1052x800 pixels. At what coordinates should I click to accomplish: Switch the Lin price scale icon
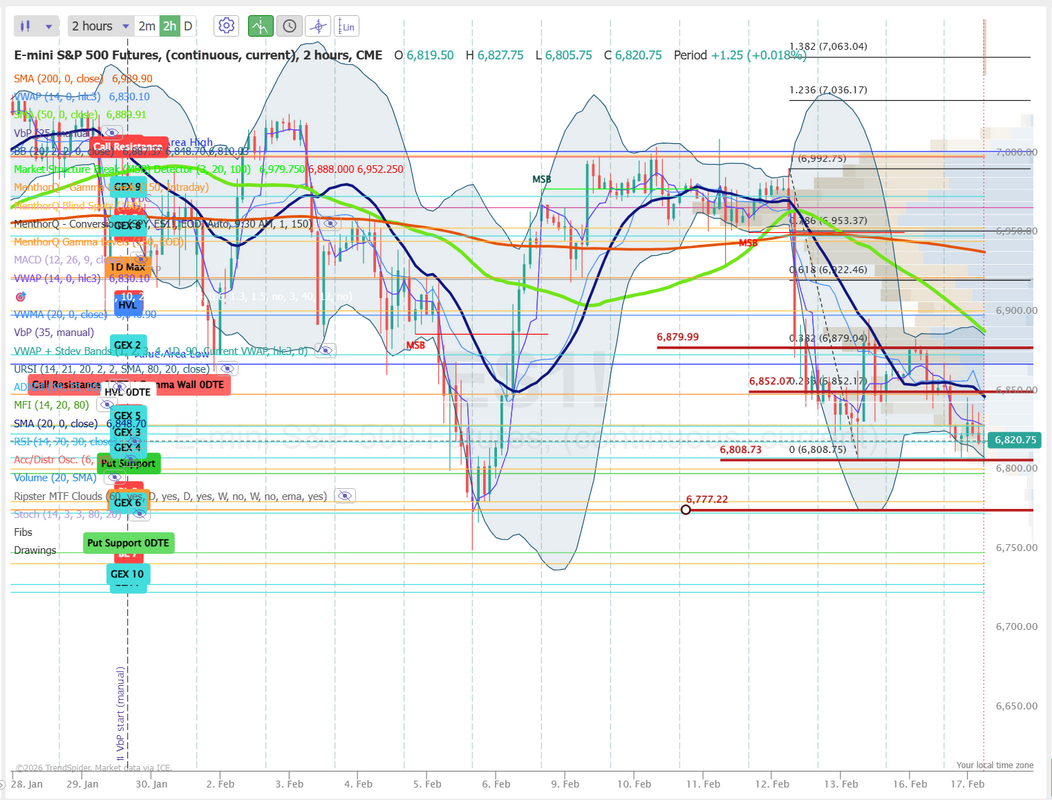pyautogui.click(x=347, y=26)
